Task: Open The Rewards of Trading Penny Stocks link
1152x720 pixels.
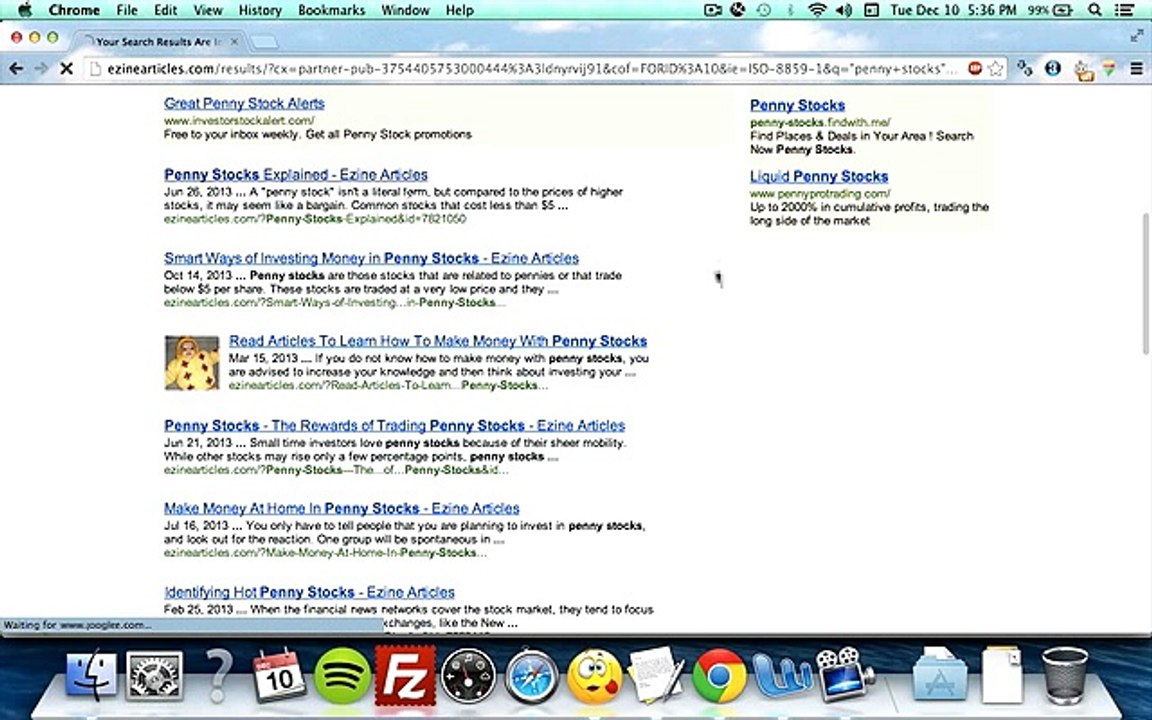Action: (395, 425)
